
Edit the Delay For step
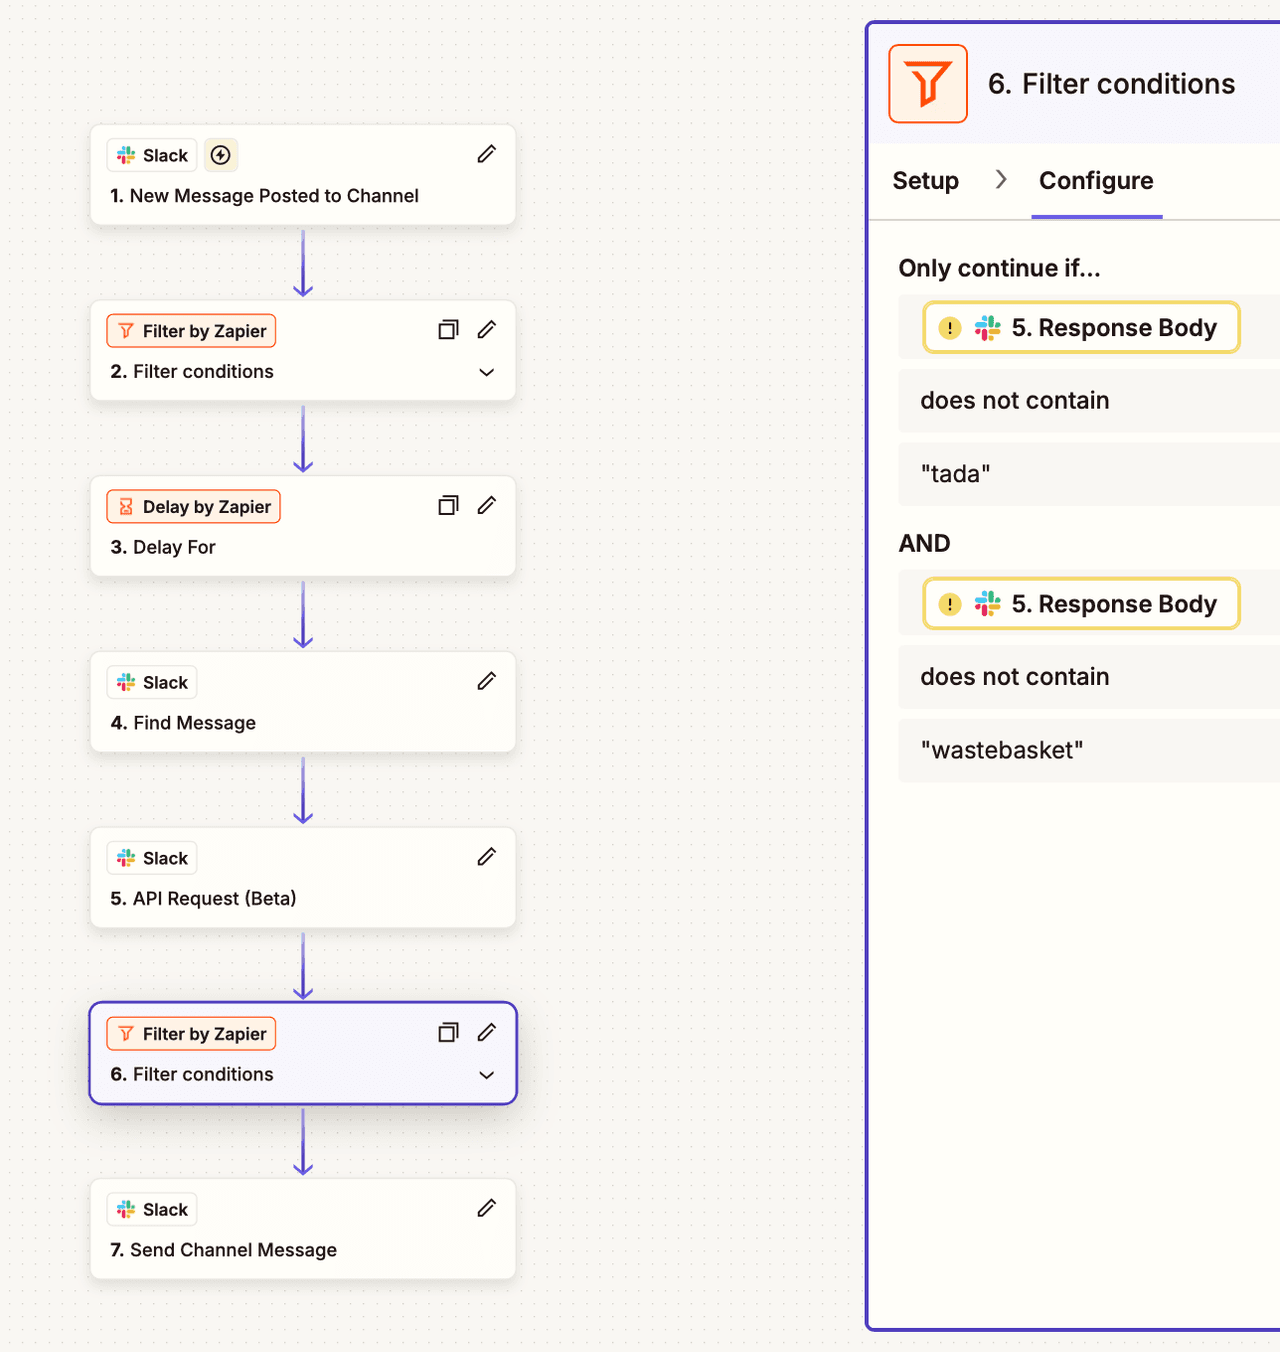pos(487,506)
